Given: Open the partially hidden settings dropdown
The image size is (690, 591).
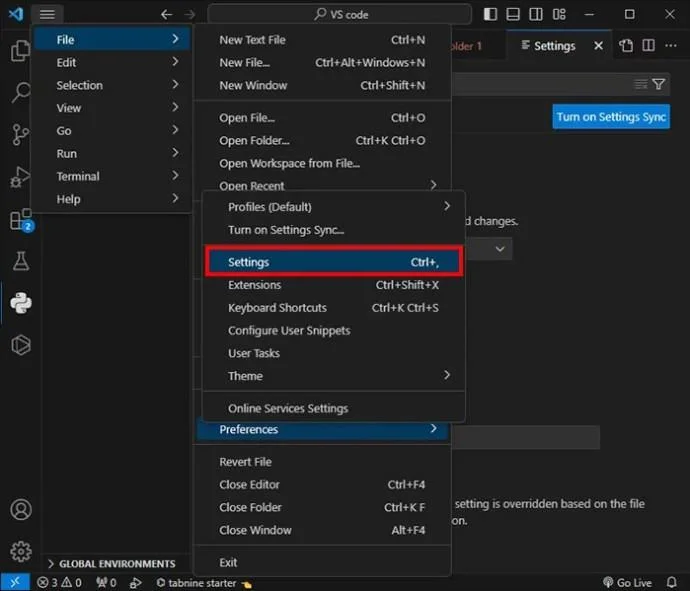Looking at the screenshot, I should point(489,249).
